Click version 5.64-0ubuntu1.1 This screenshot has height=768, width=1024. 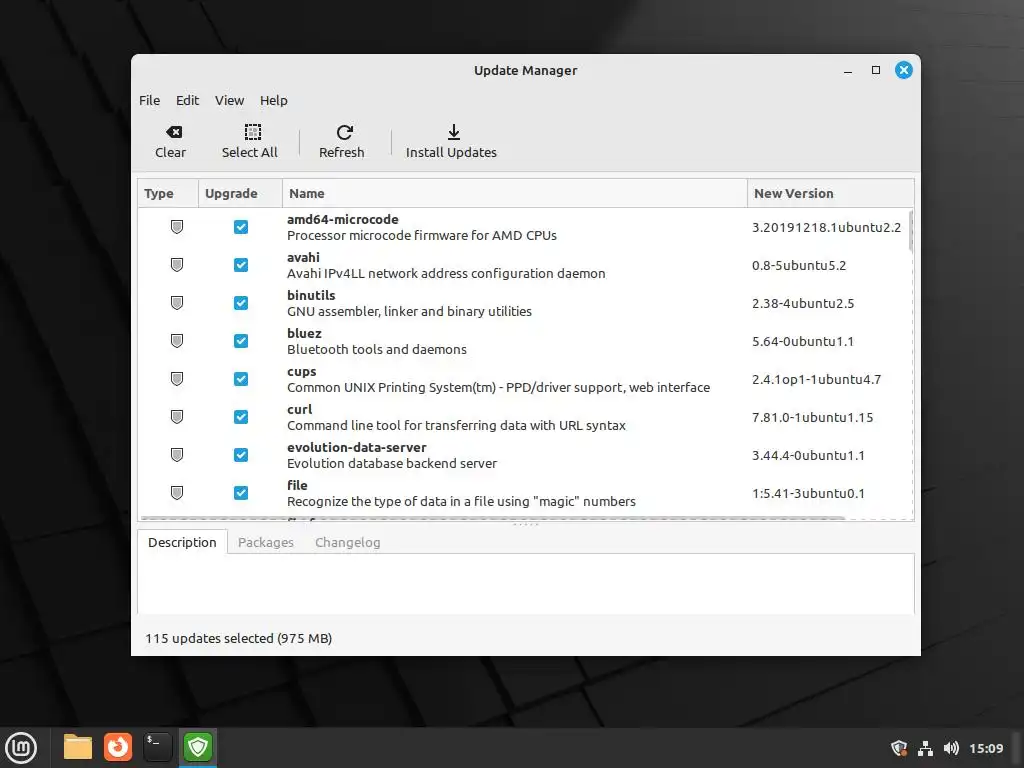coord(803,341)
